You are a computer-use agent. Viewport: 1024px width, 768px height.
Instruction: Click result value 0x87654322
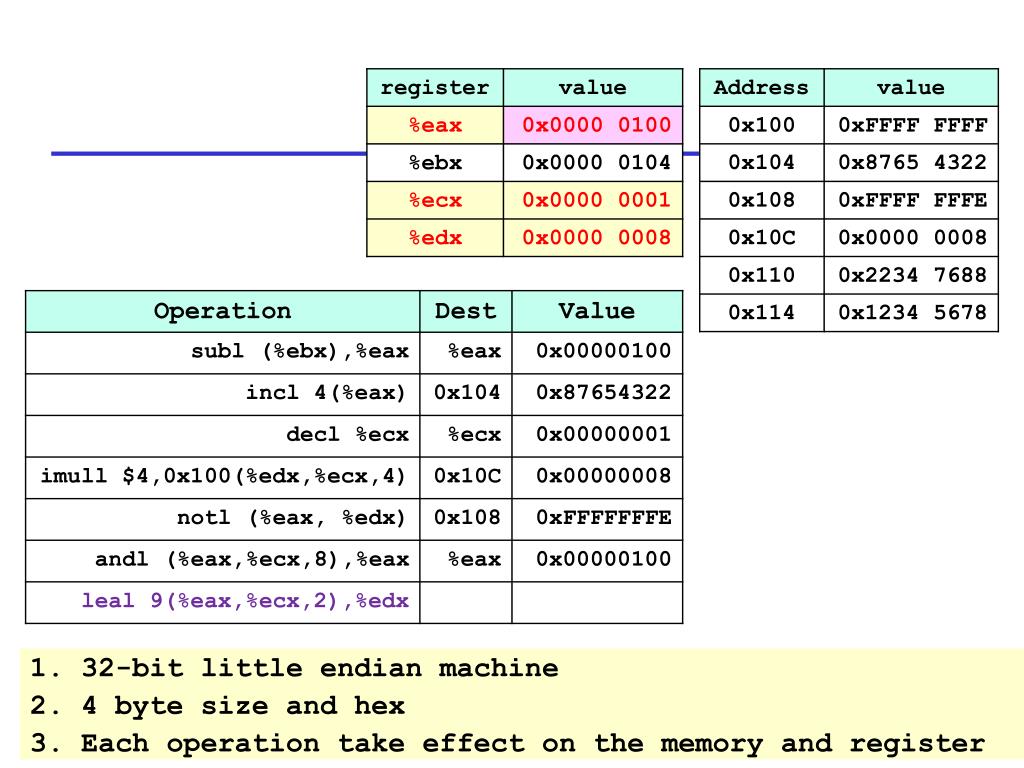point(597,394)
